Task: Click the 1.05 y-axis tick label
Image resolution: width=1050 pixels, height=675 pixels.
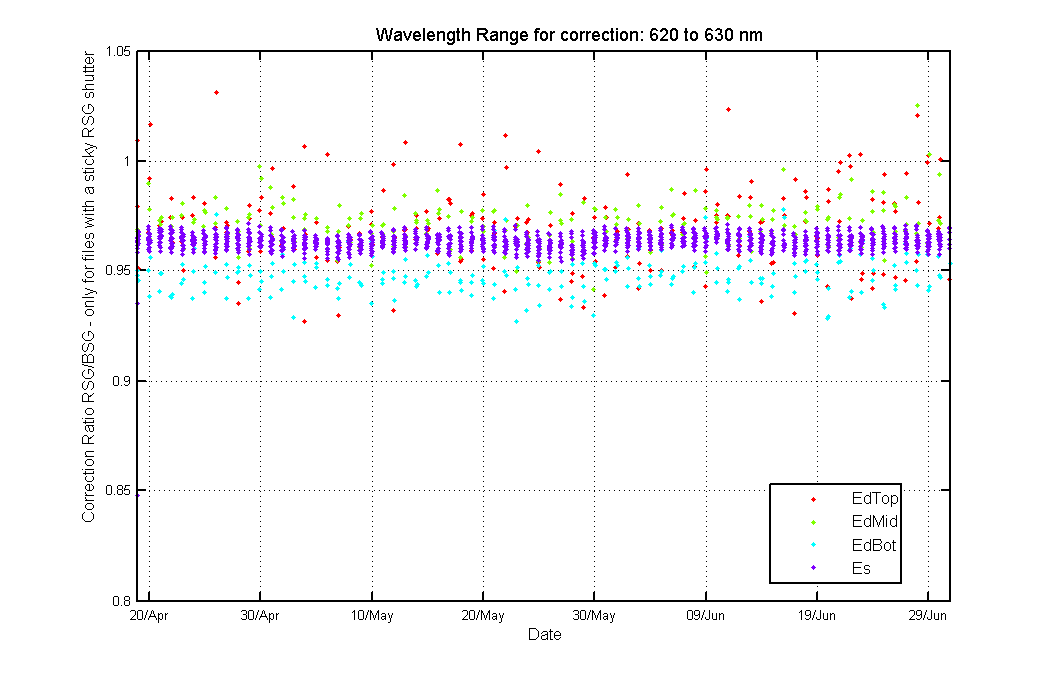Action: 119,52
